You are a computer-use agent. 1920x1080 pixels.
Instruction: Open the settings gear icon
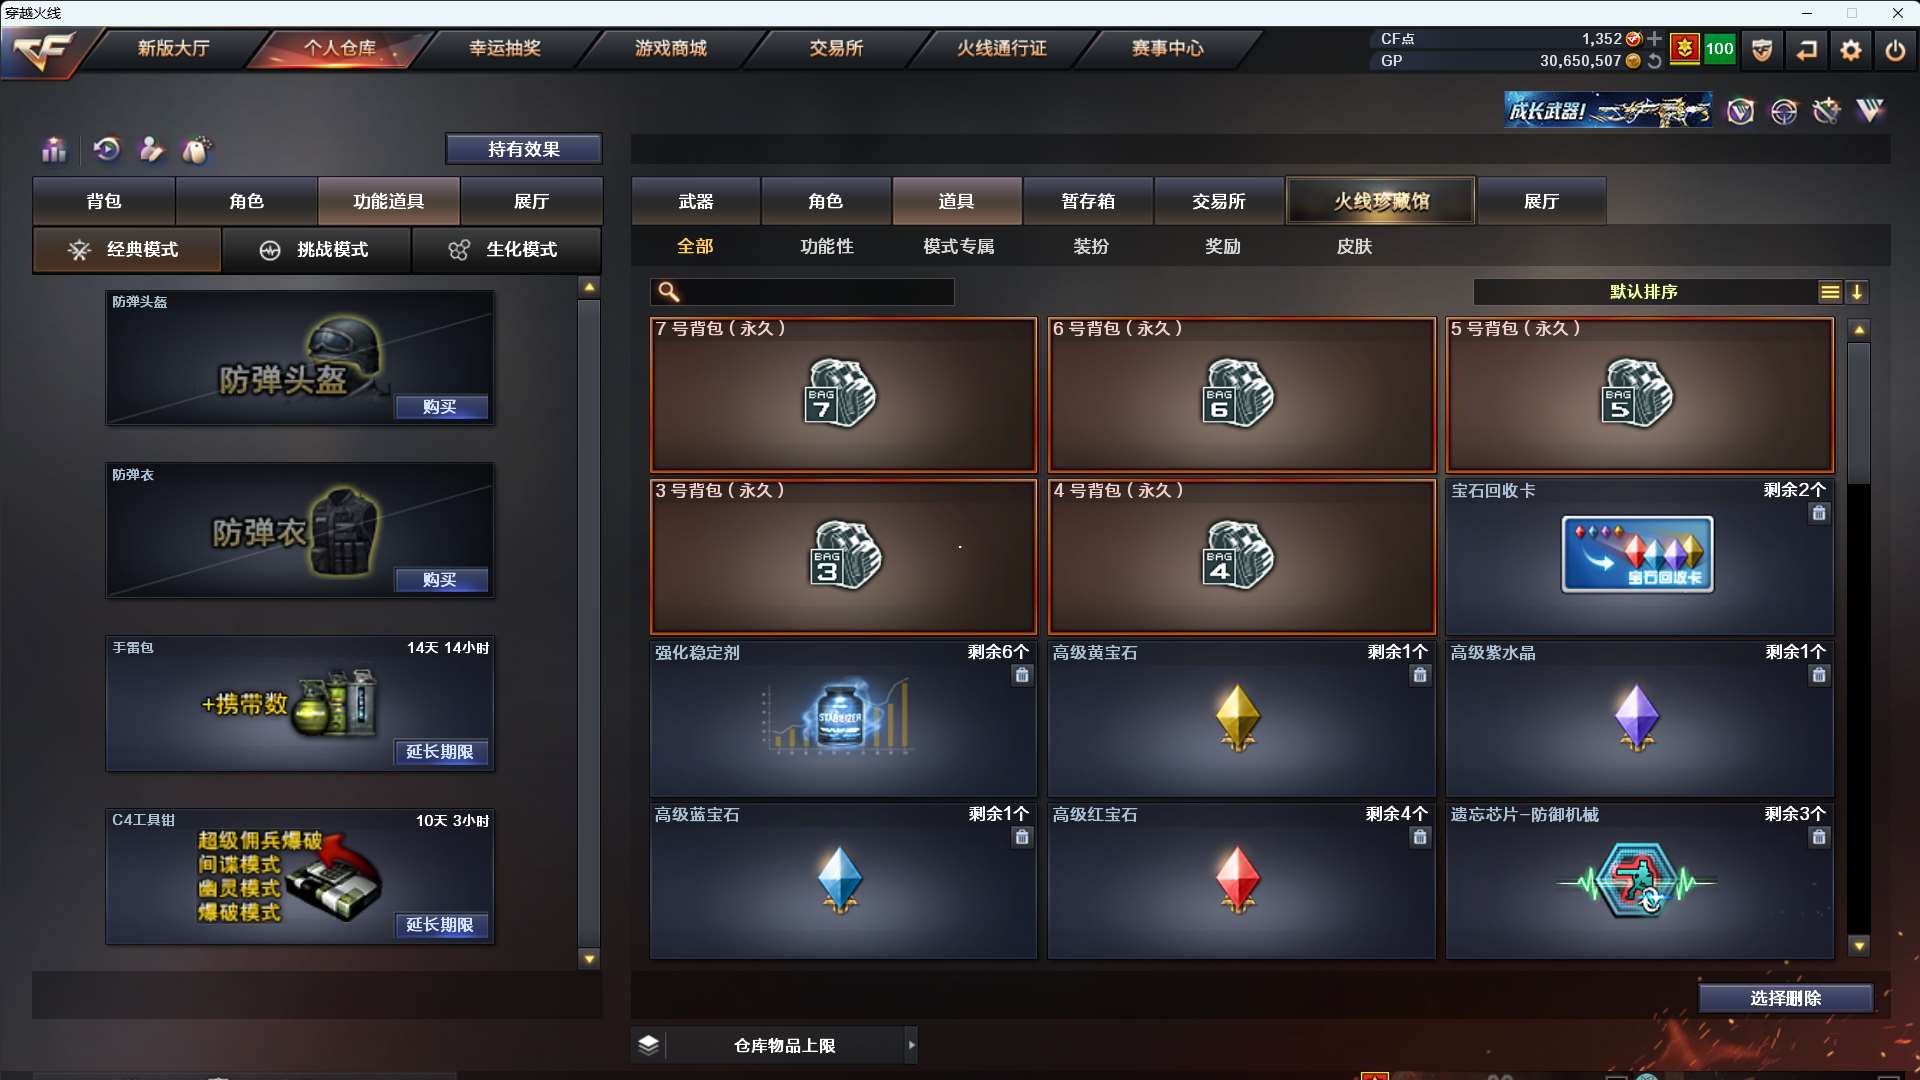click(x=1851, y=50)
